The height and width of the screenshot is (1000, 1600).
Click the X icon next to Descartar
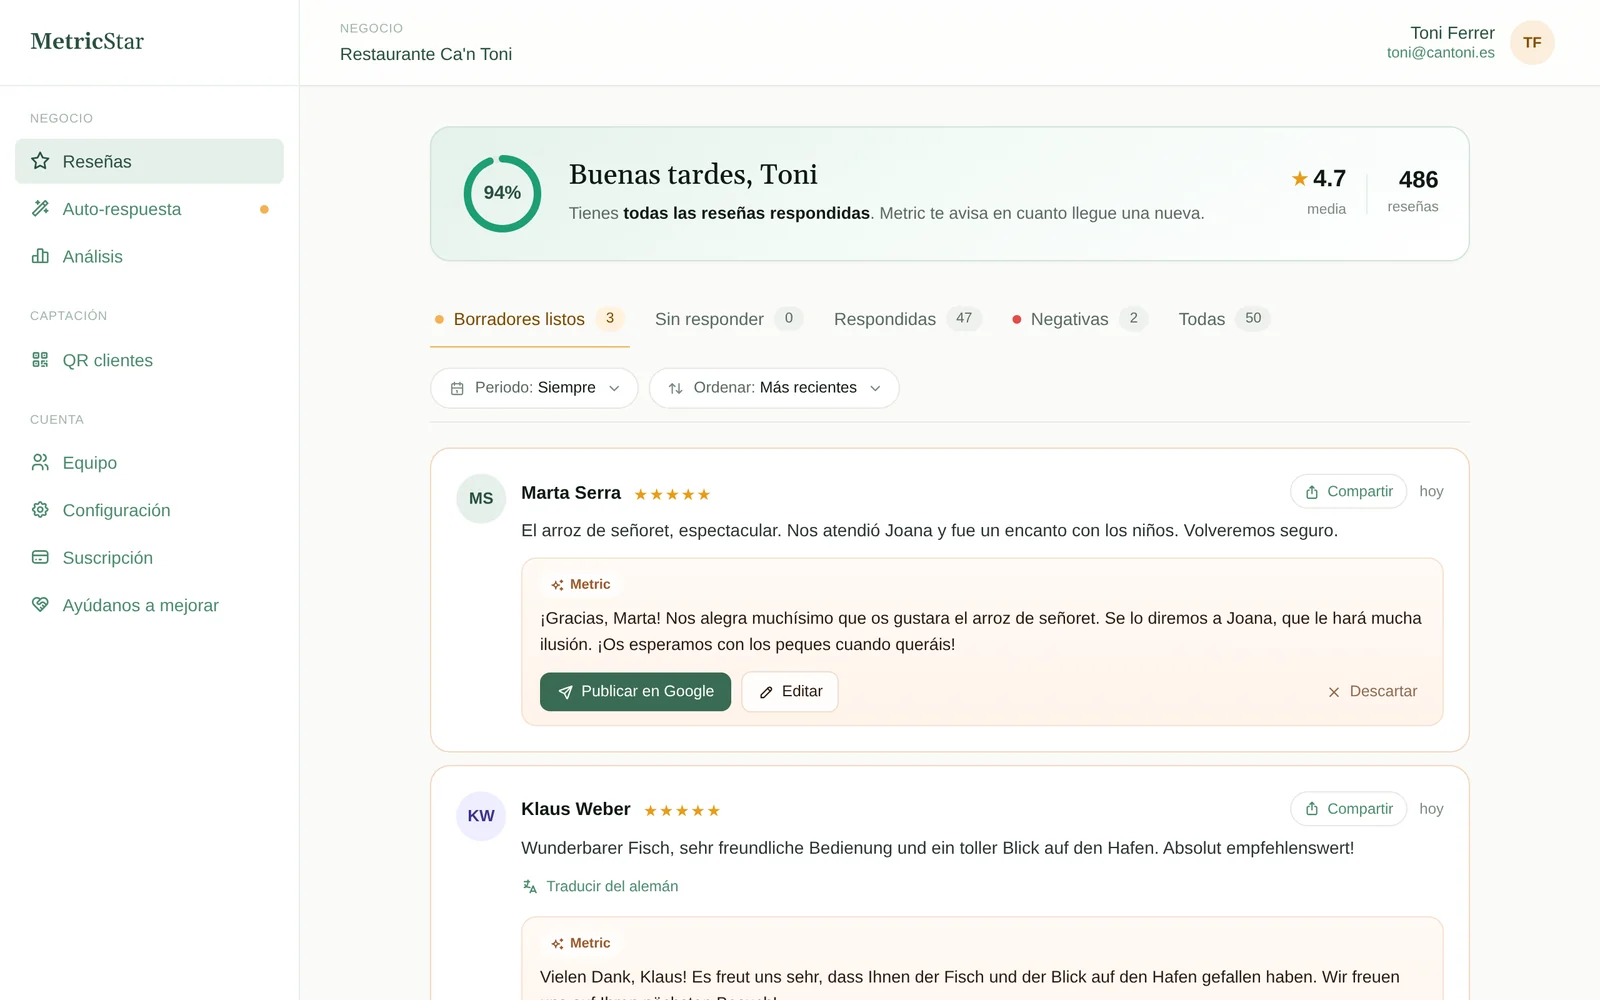coord(1334,692)
